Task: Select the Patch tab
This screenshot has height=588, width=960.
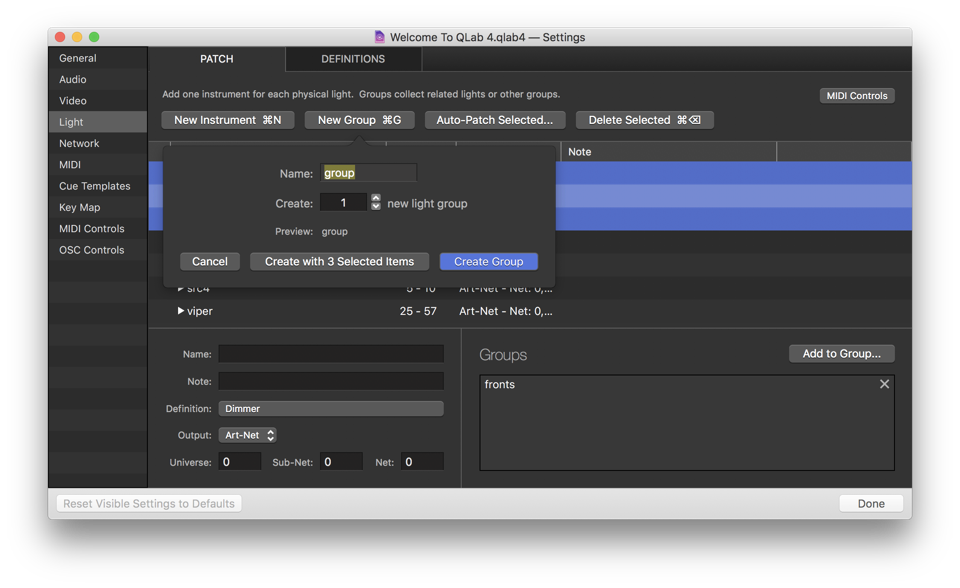Action: (217, 59)
